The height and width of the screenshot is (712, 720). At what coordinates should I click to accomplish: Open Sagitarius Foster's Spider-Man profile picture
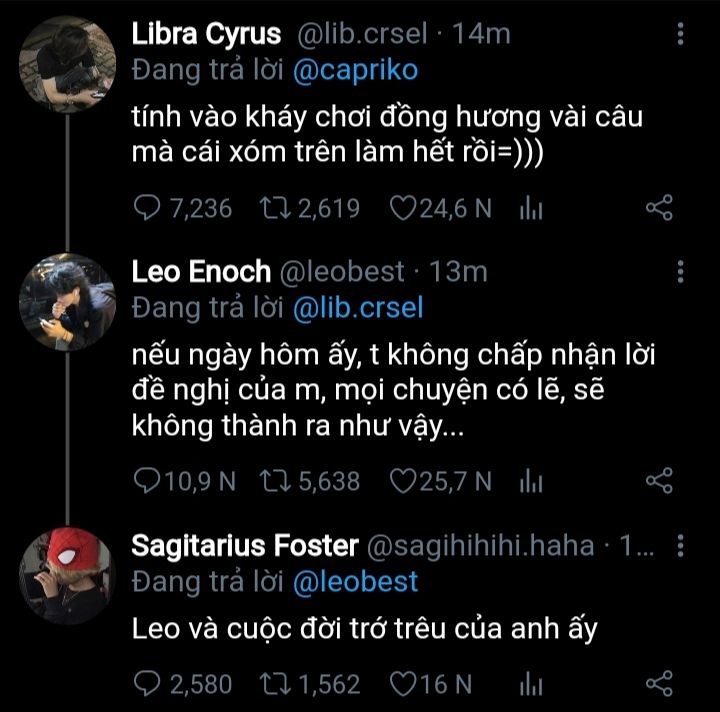67,575
